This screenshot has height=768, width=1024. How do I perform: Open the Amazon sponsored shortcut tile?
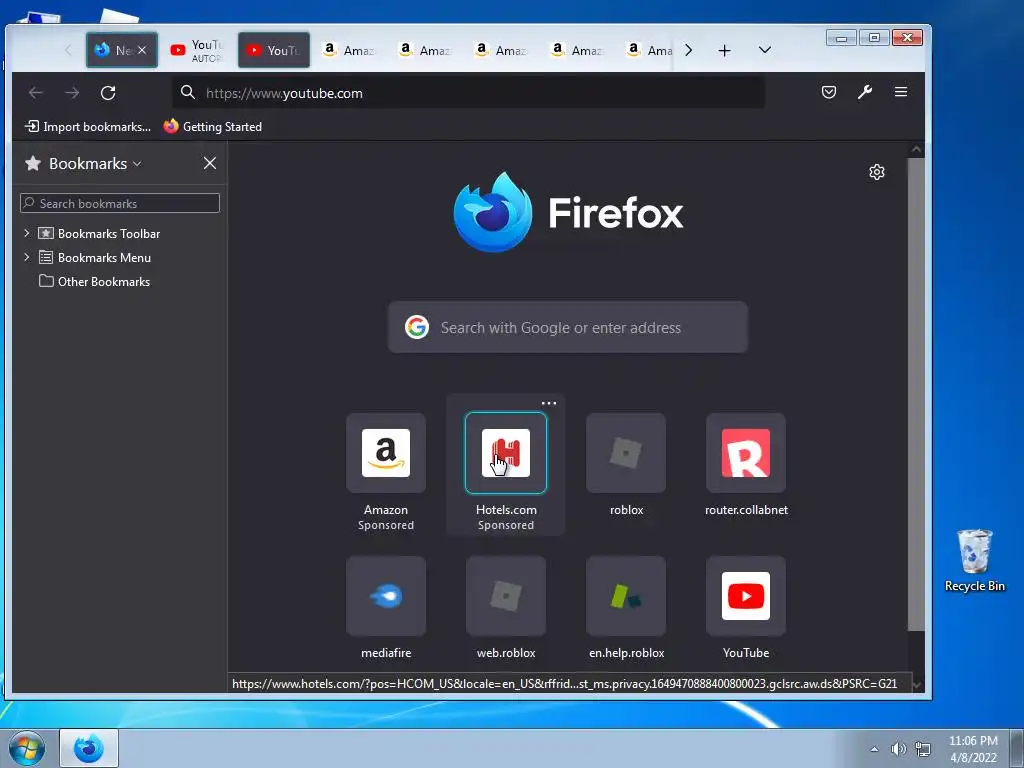386,453
